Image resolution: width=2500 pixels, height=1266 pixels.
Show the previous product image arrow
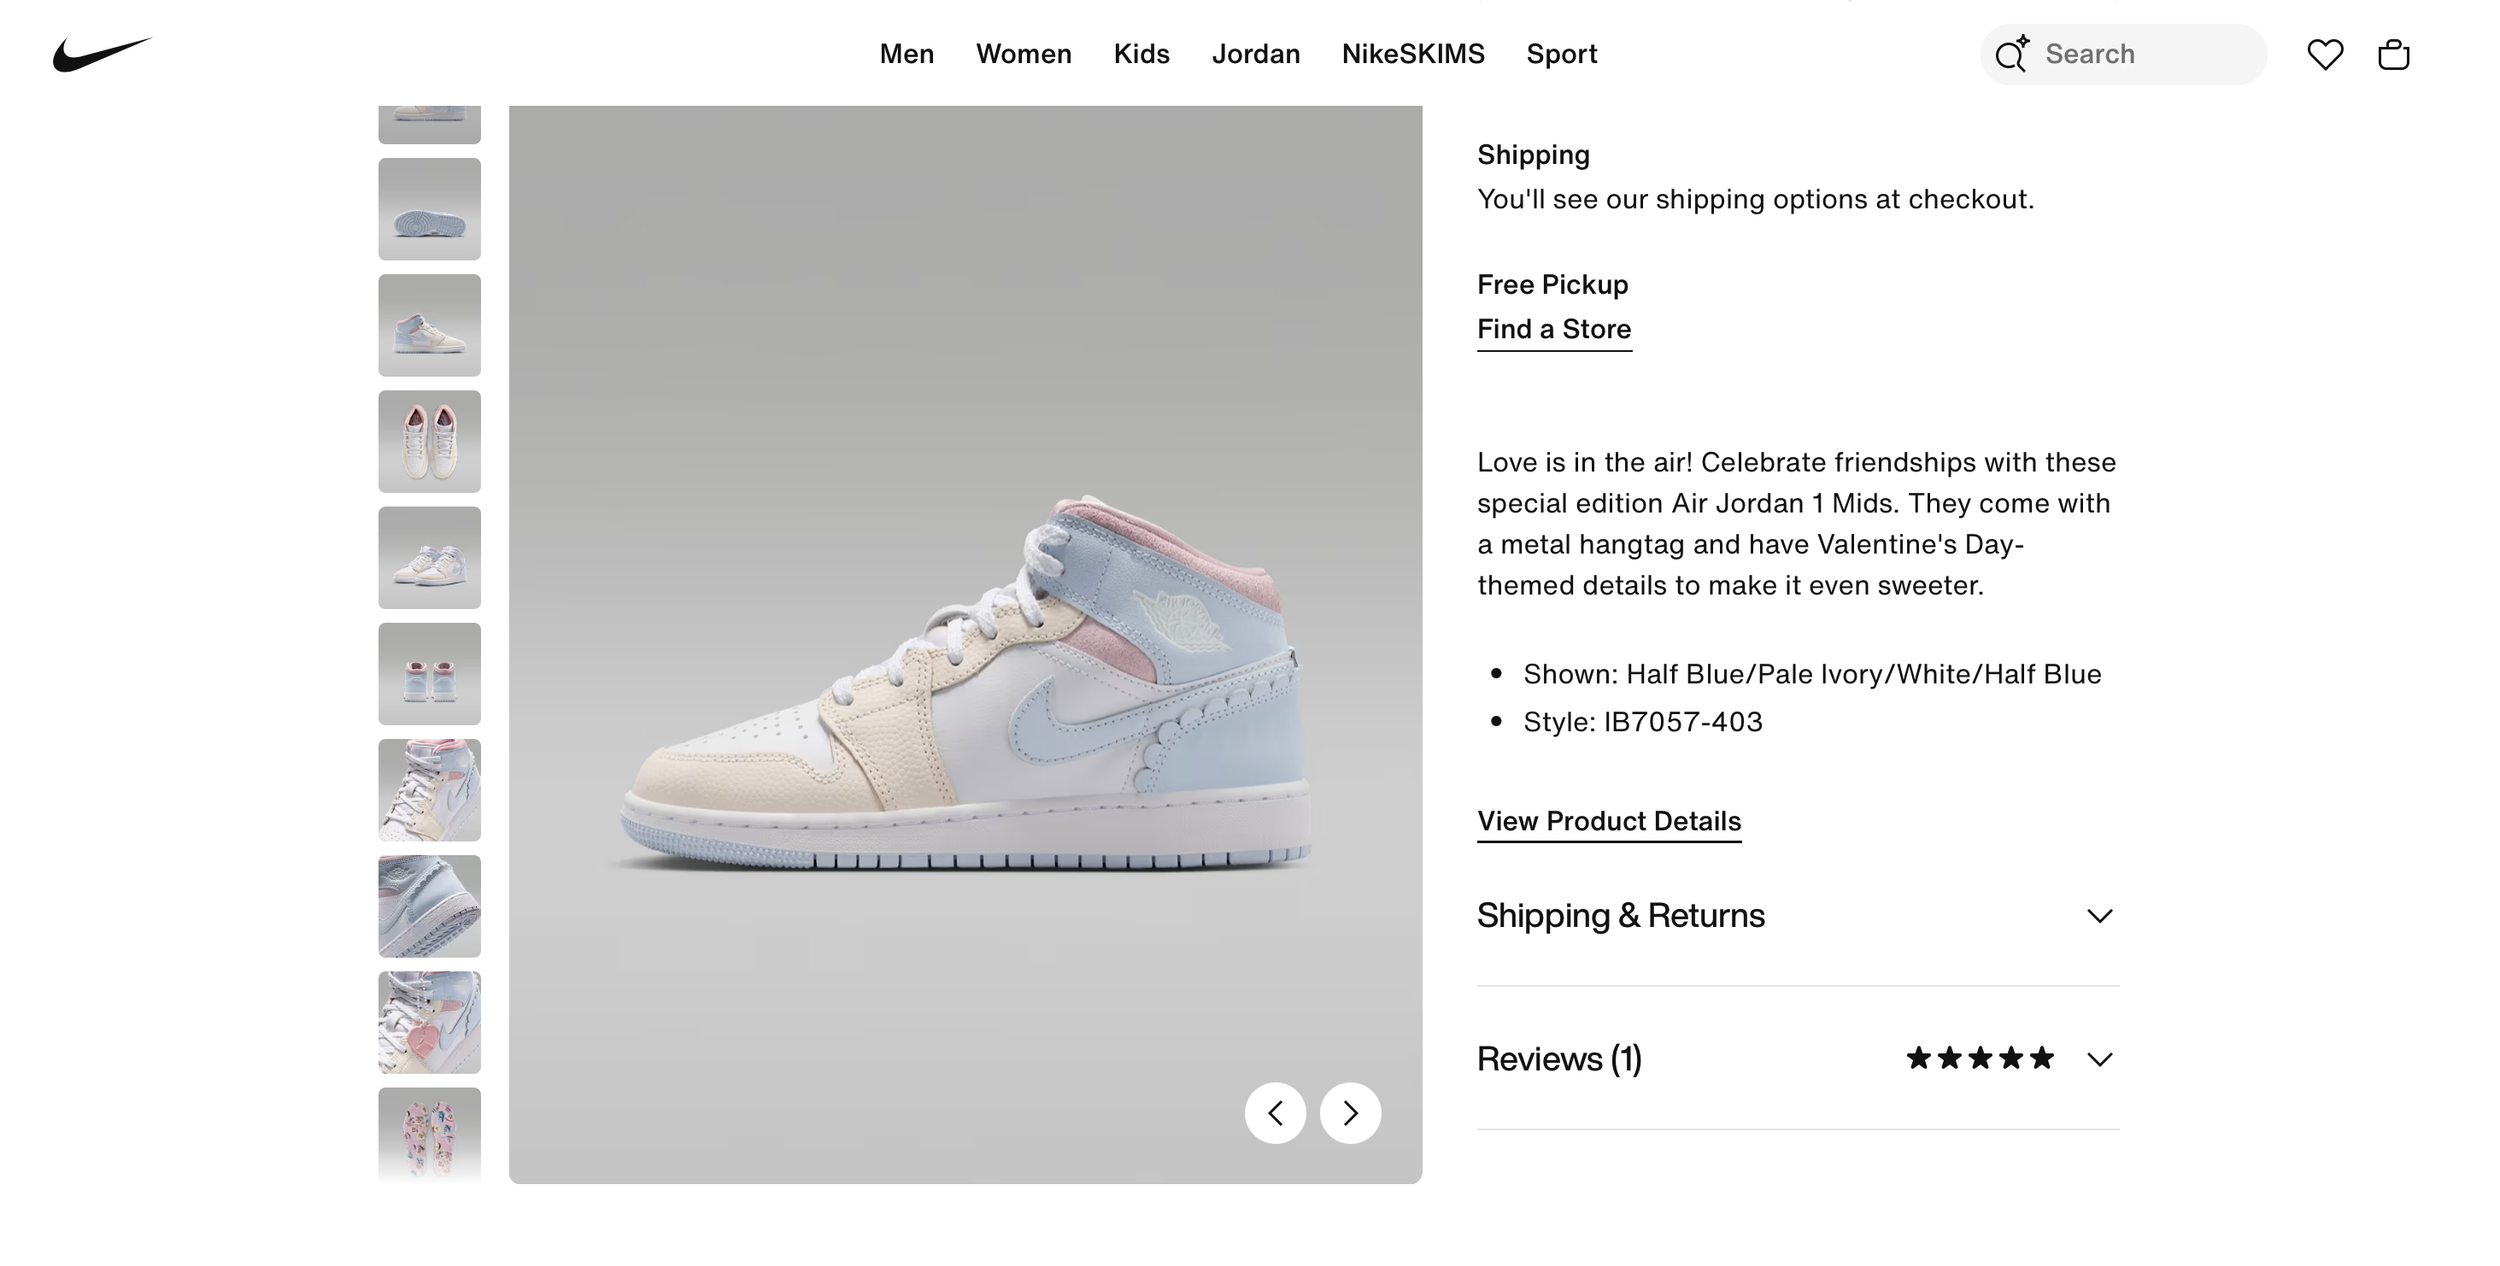click(1275, 1113)
